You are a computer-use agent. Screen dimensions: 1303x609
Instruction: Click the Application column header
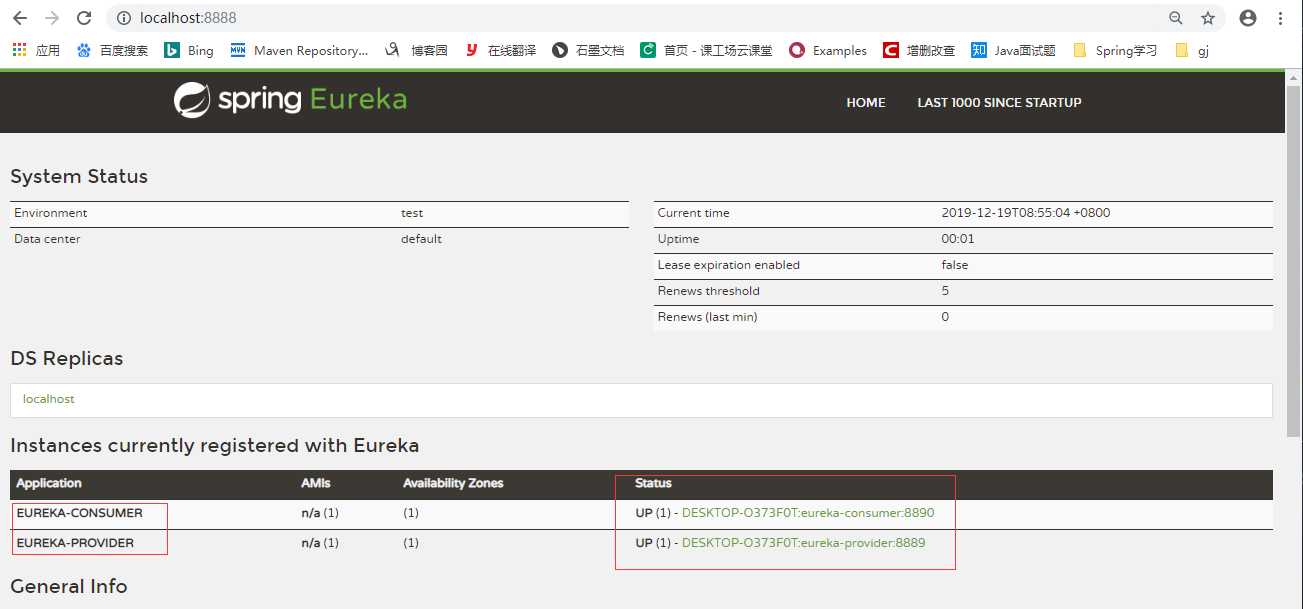coord(49,483)
